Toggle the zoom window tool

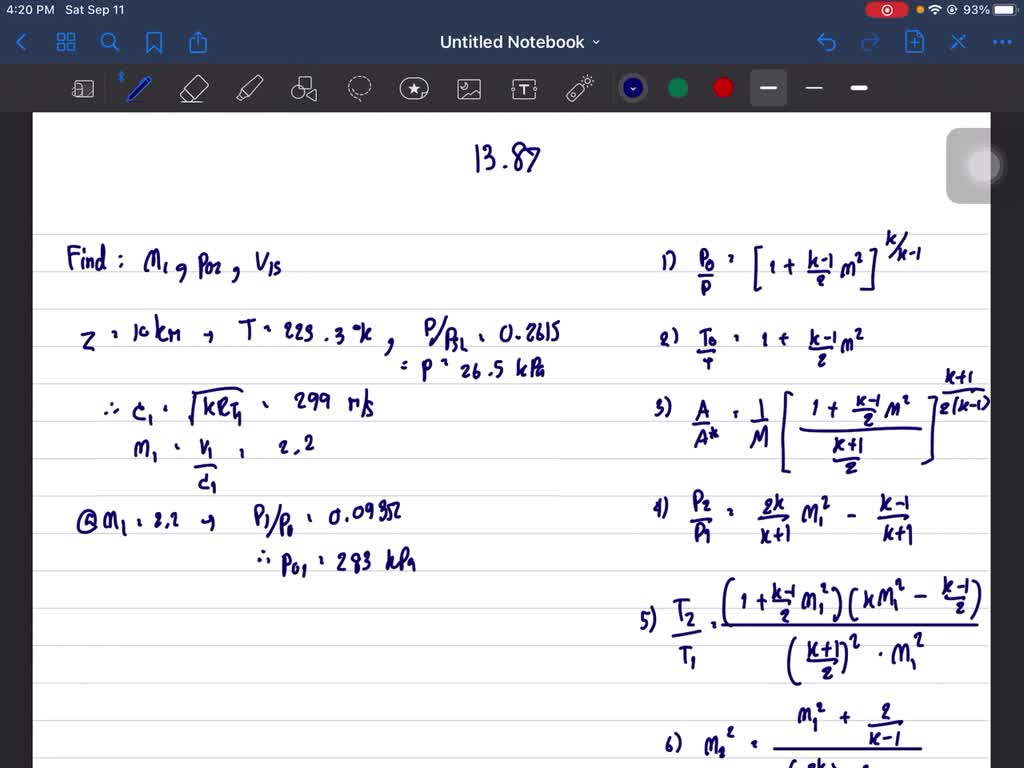[x=83, y=89]
